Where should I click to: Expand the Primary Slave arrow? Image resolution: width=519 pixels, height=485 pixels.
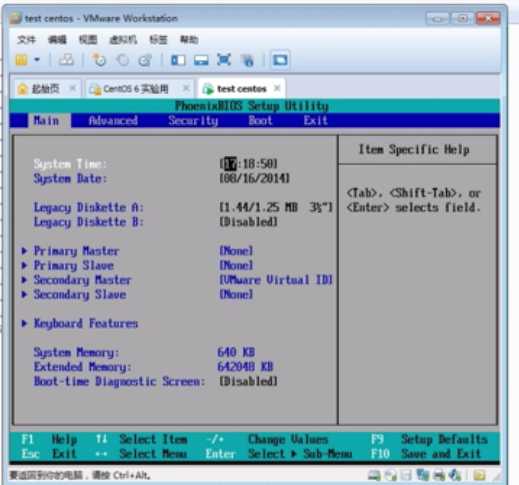(24, 266)
